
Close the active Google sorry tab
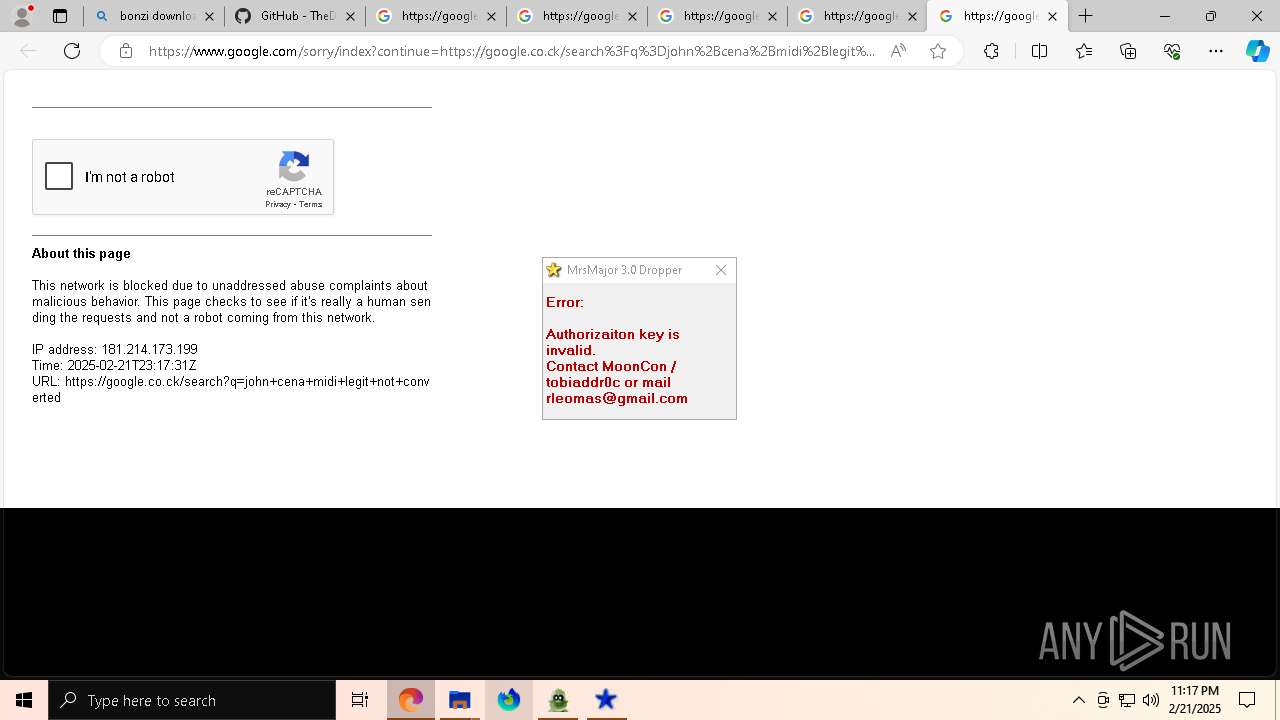[1052, 16]
